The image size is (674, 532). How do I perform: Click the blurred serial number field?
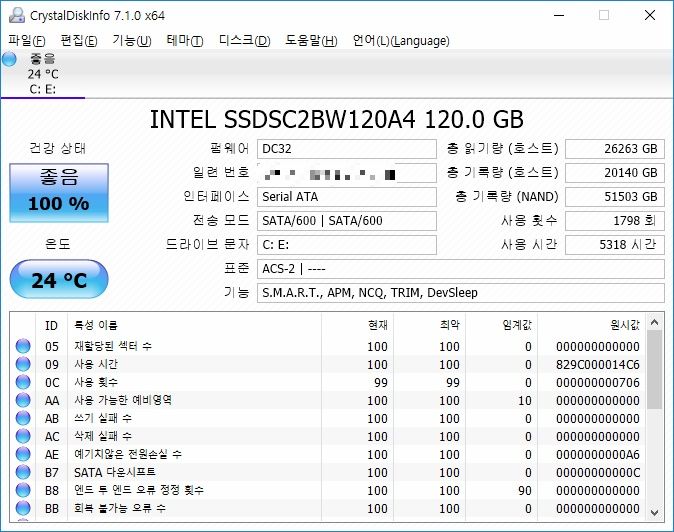347,173
